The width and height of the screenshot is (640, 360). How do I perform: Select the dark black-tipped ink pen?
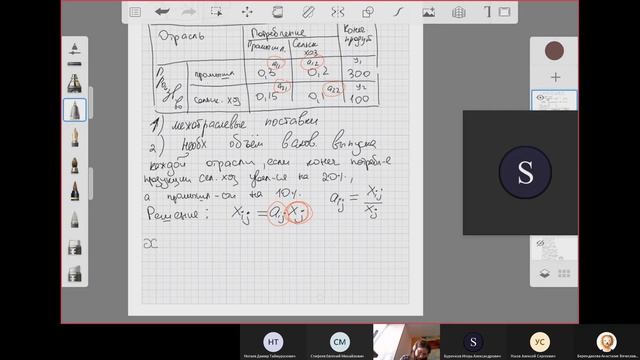pos(75,191)
